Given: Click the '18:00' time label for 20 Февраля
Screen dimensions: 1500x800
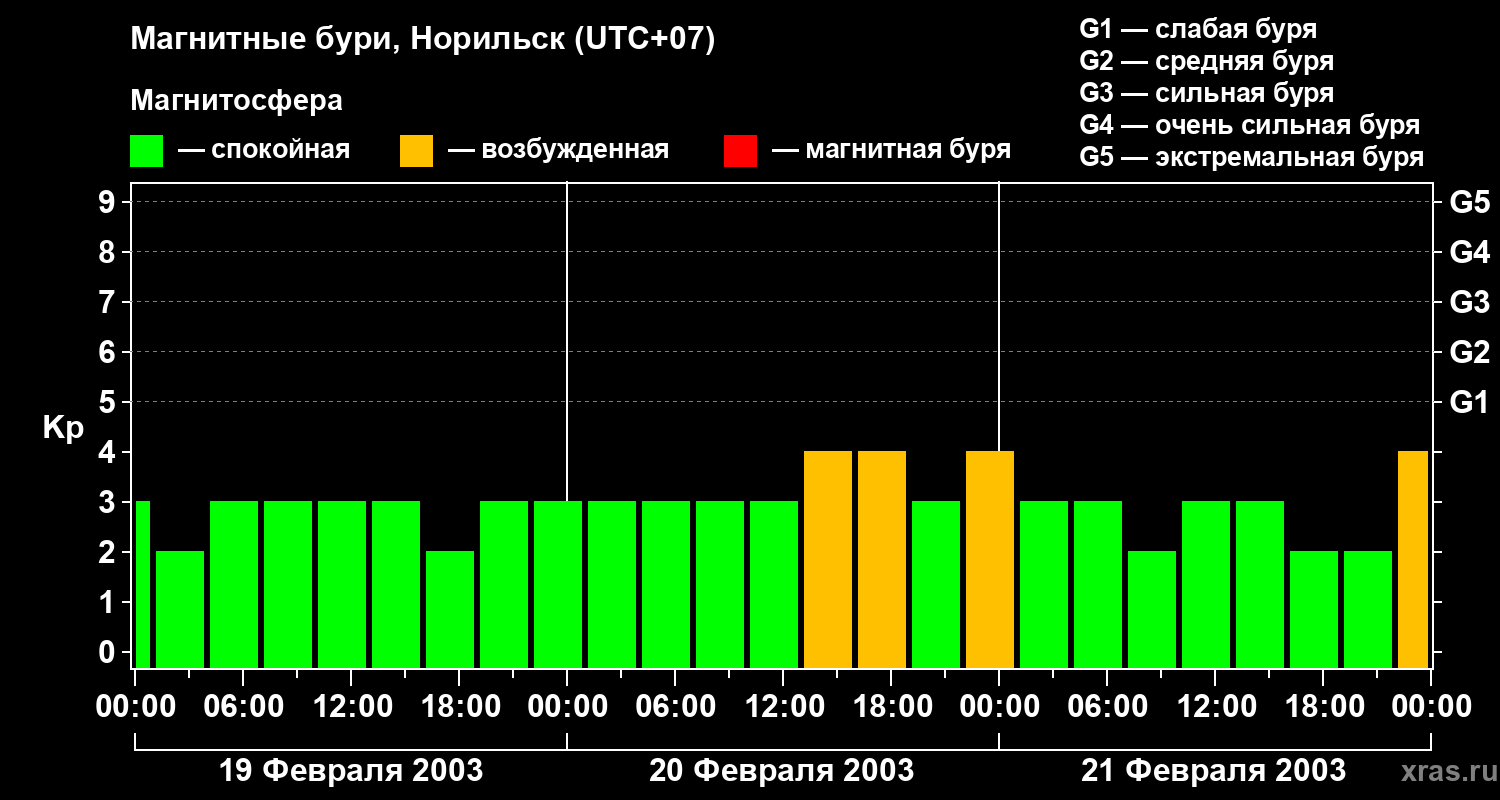Looking at the screenshot, I should point(891,707).
